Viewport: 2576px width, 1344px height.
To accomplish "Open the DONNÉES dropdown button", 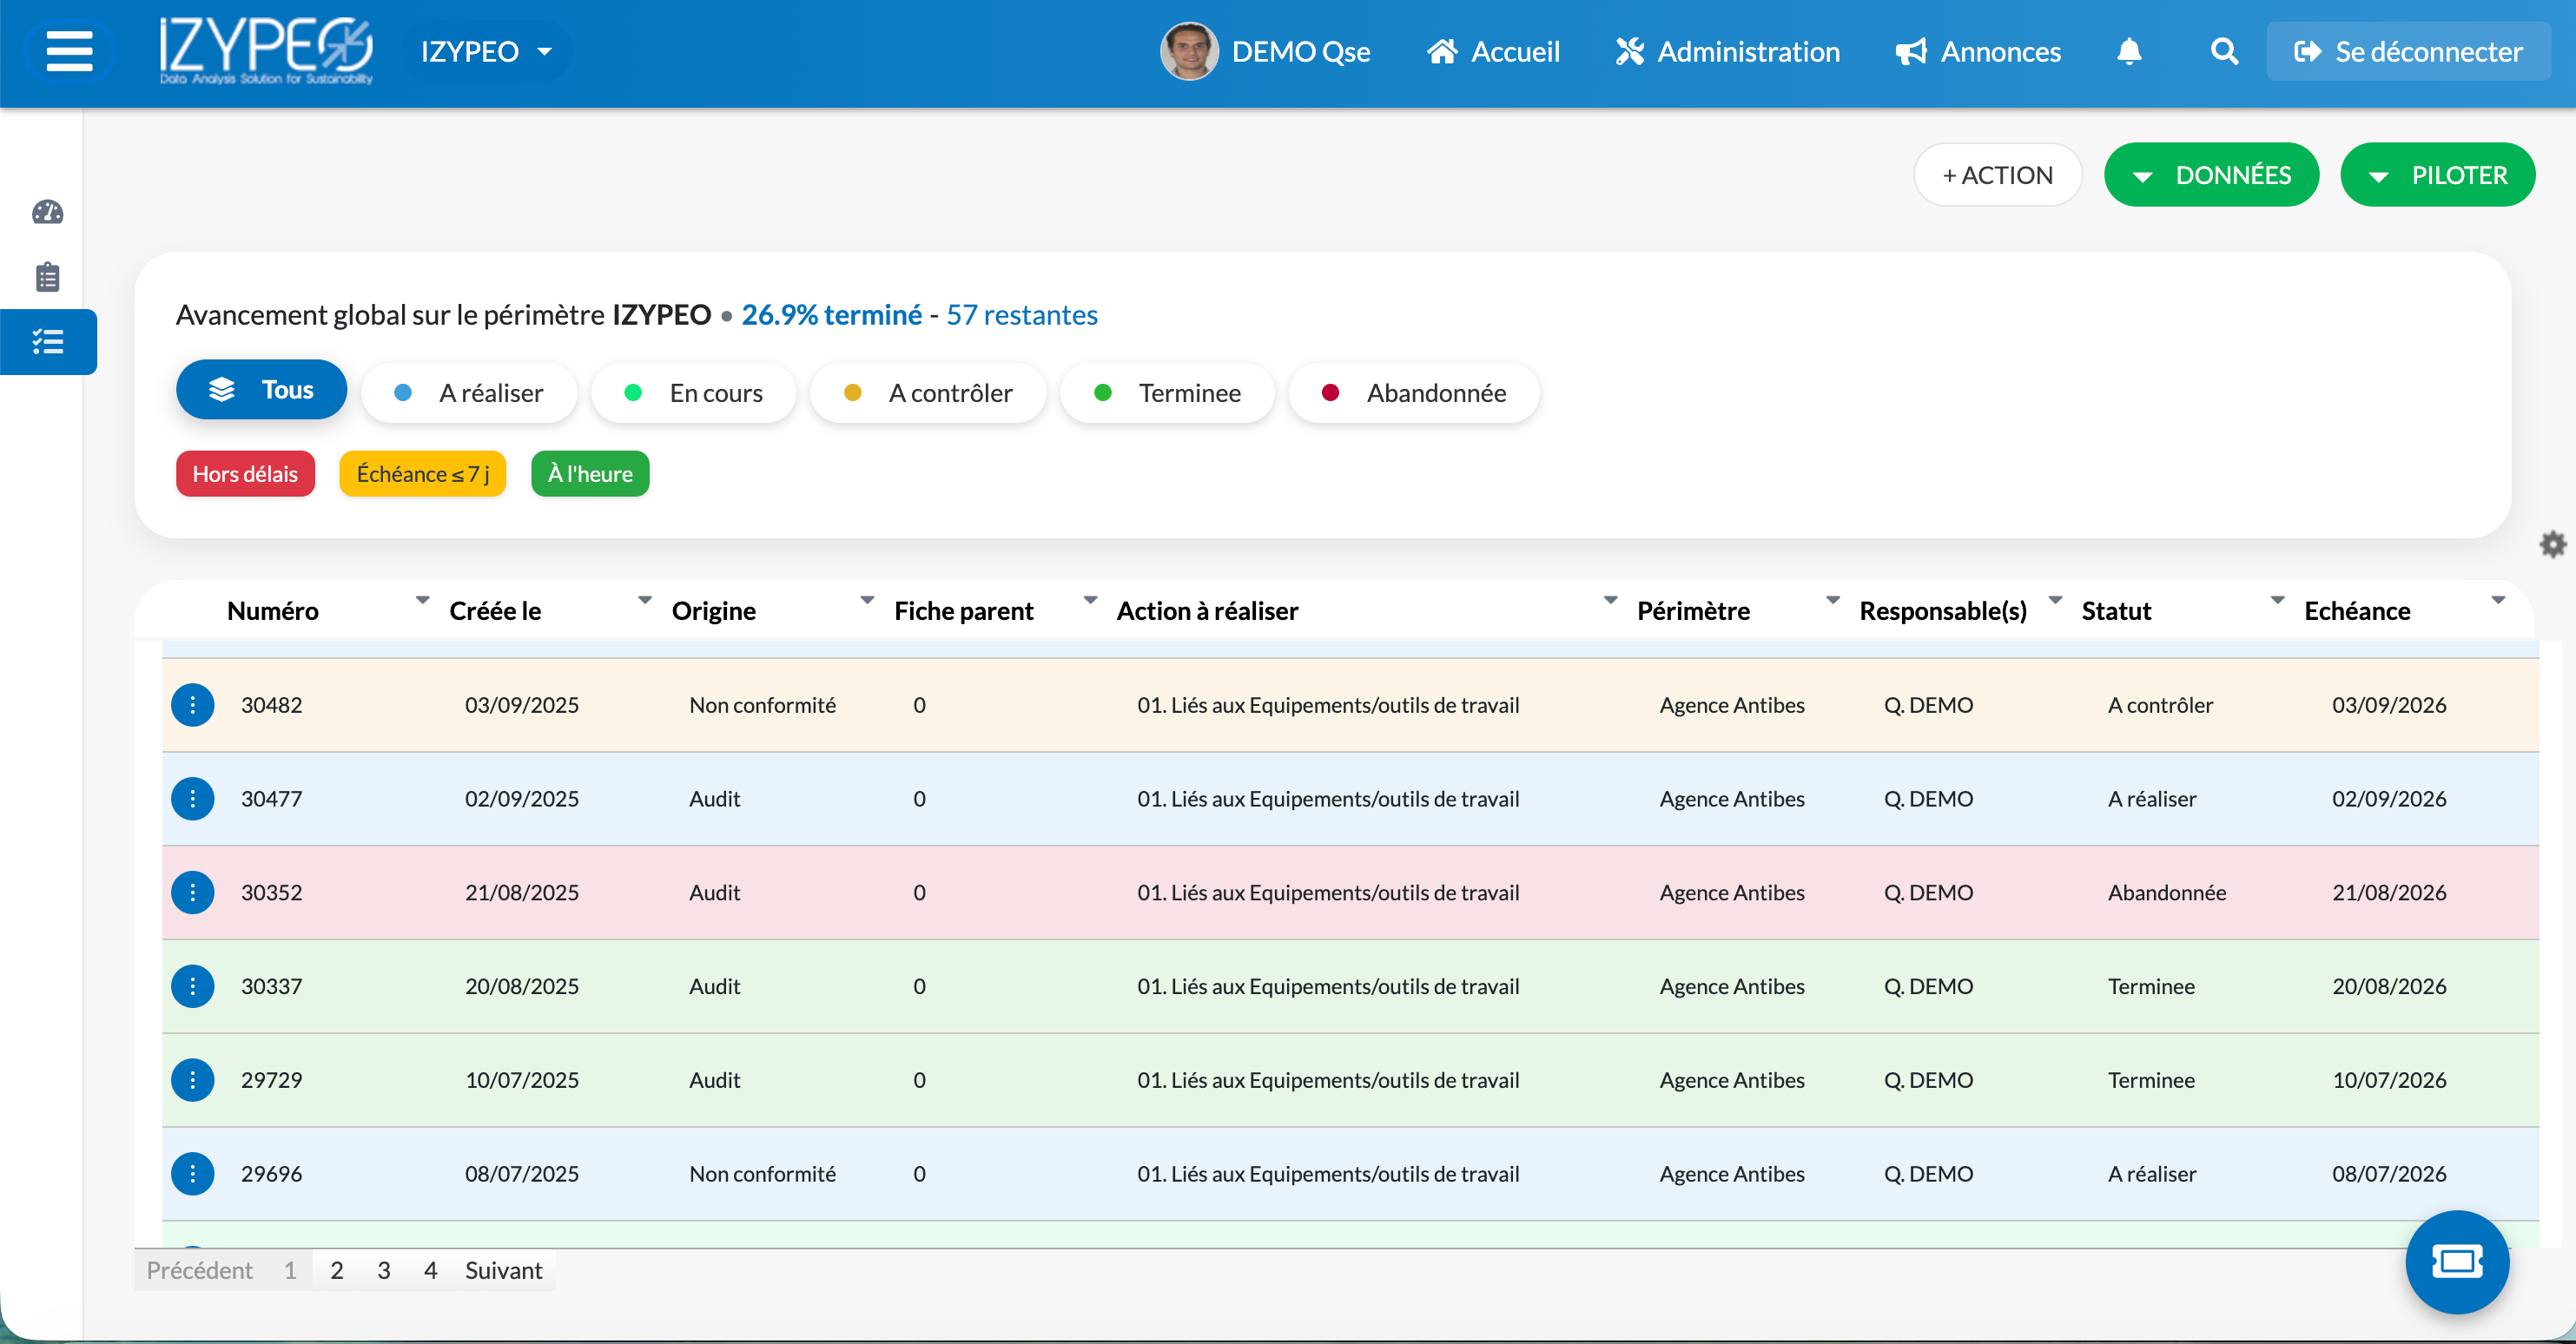I will coord(2211,175).
